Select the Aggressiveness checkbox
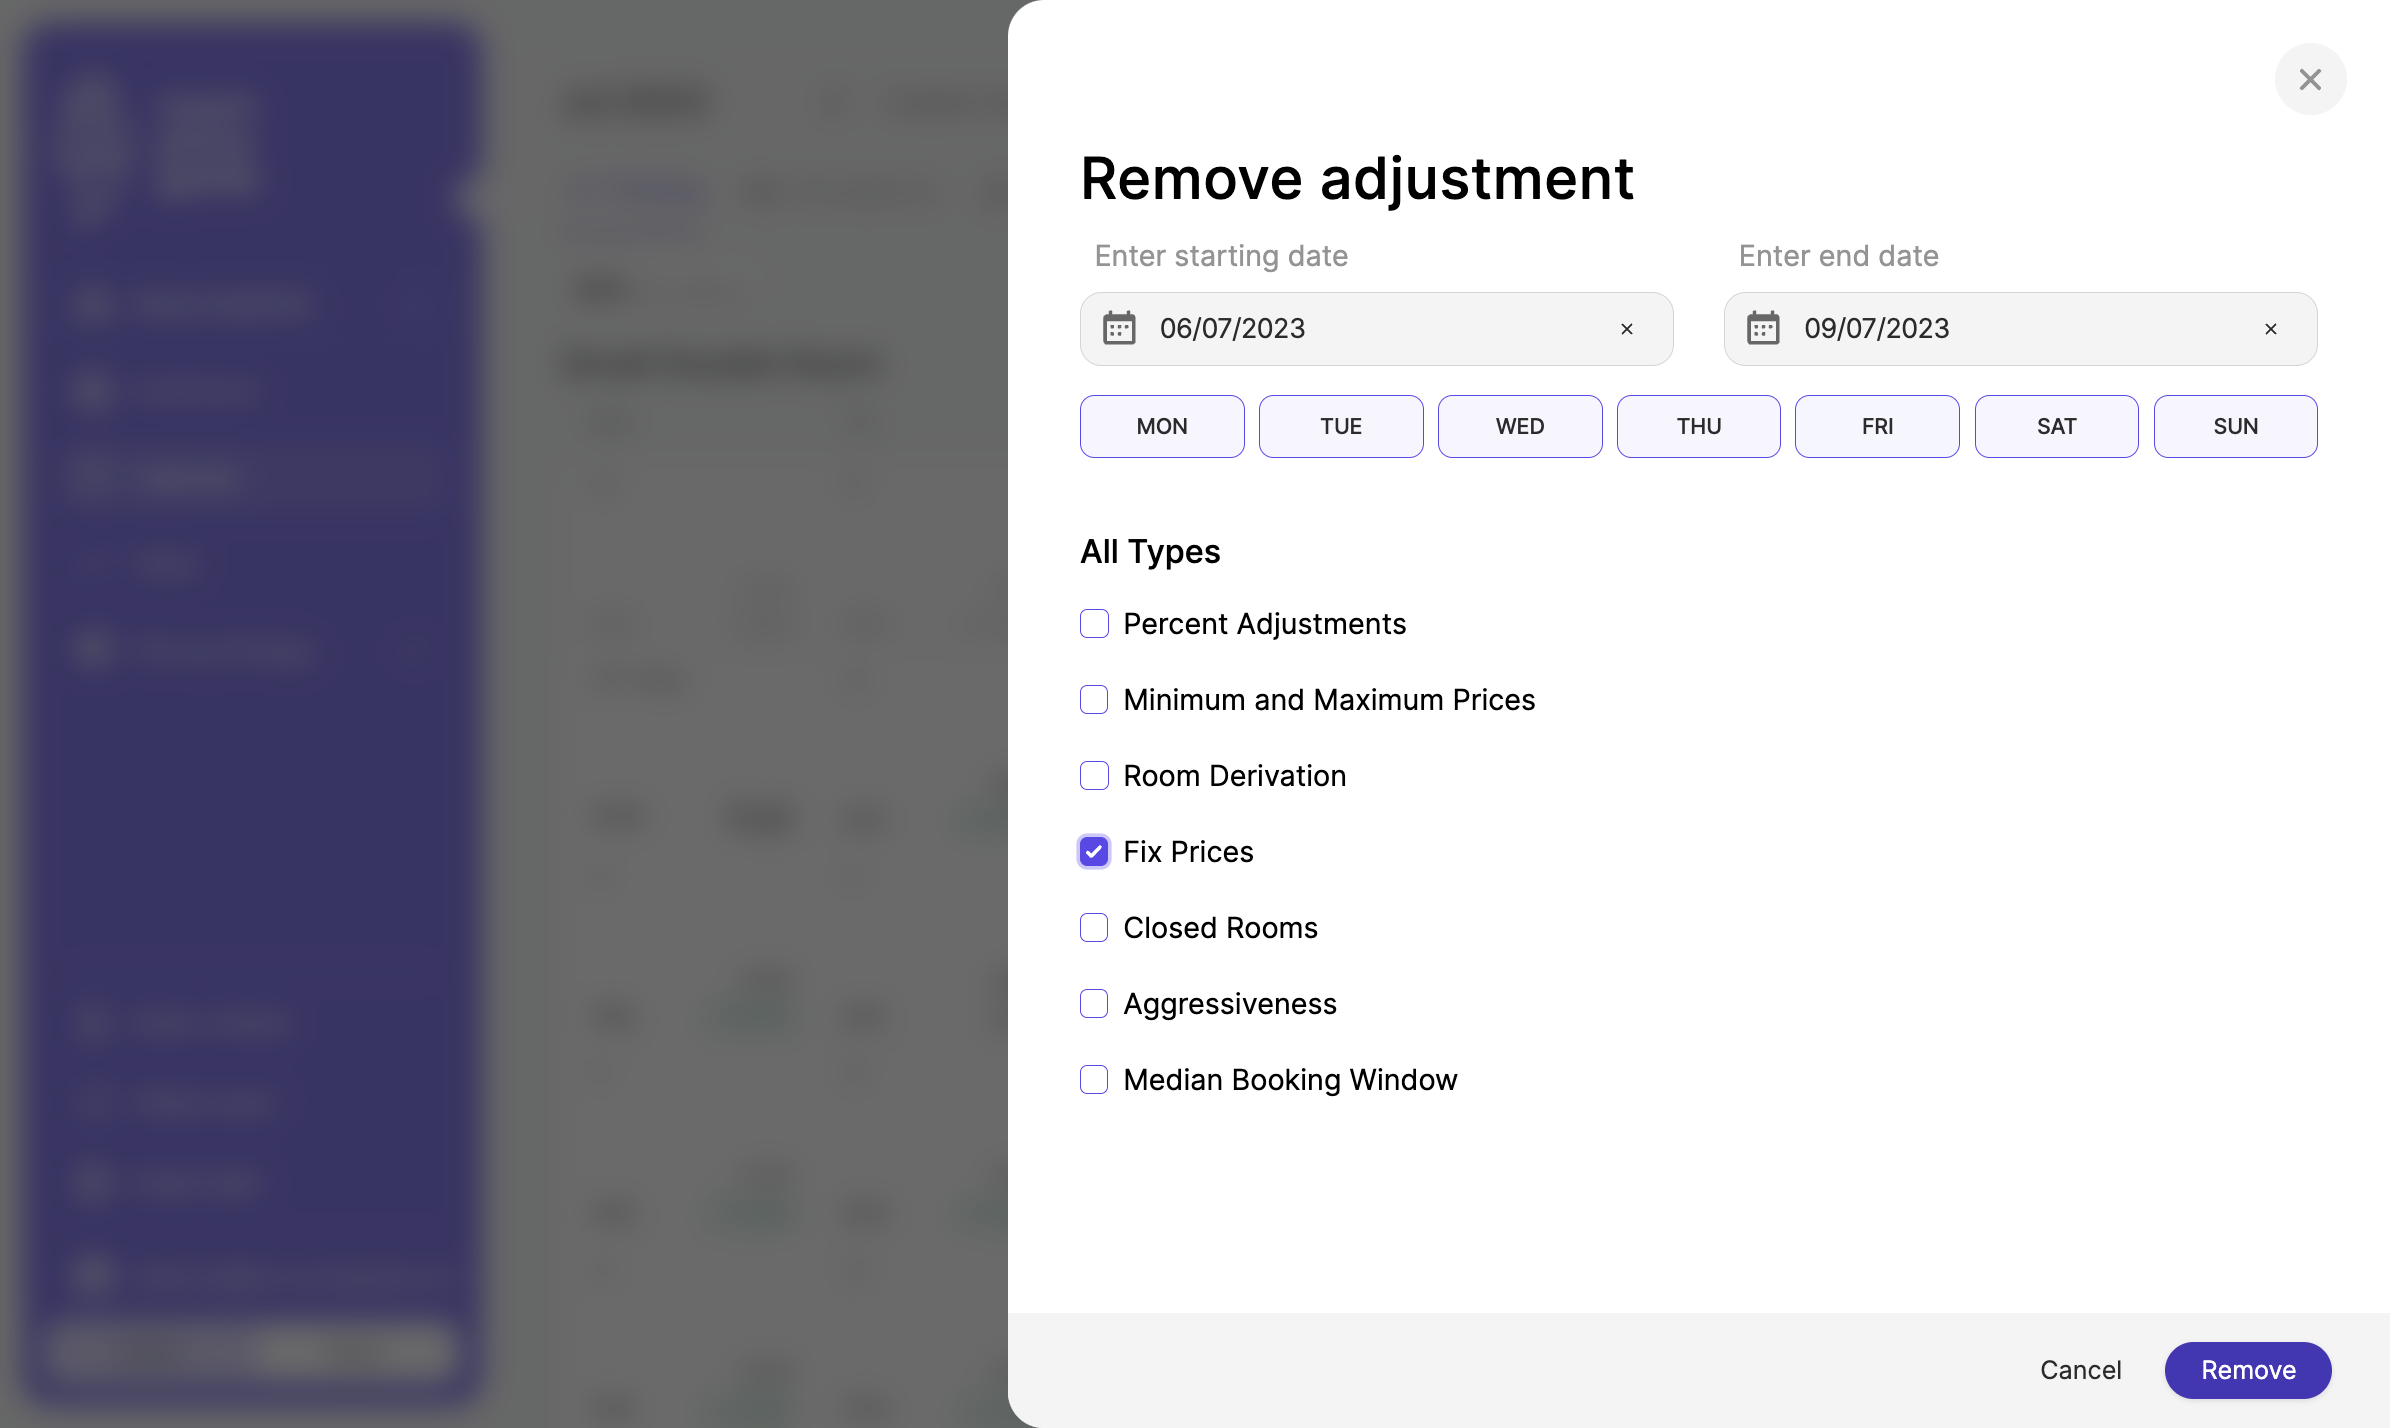 [1094, 1004]
